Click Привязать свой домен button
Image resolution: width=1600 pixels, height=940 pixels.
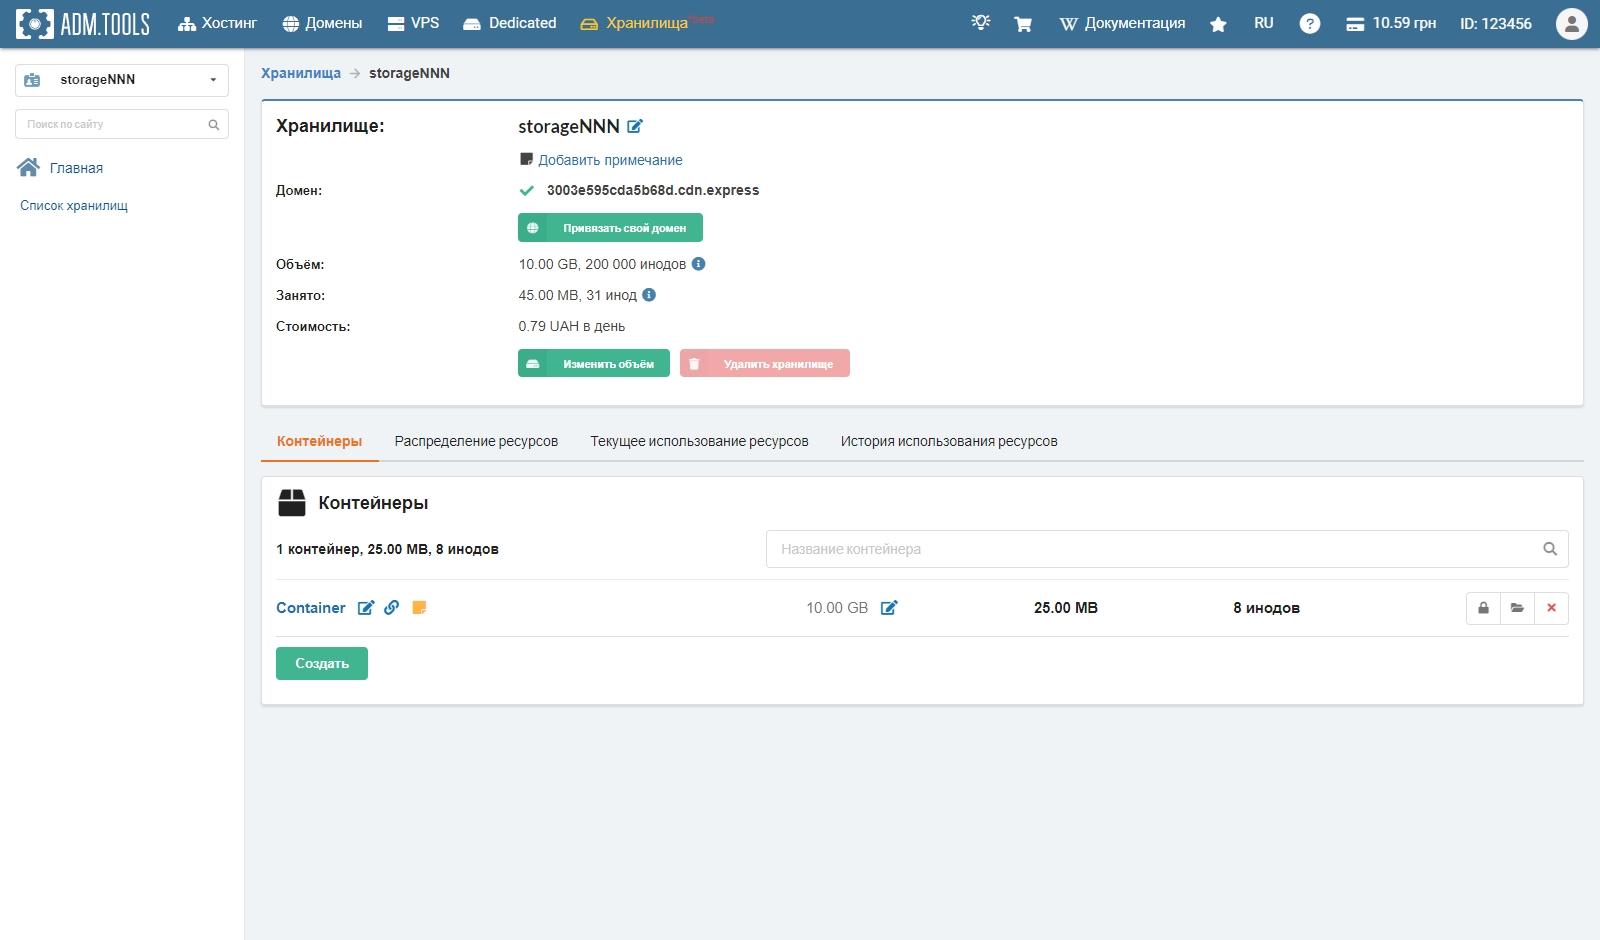(610, 228)
